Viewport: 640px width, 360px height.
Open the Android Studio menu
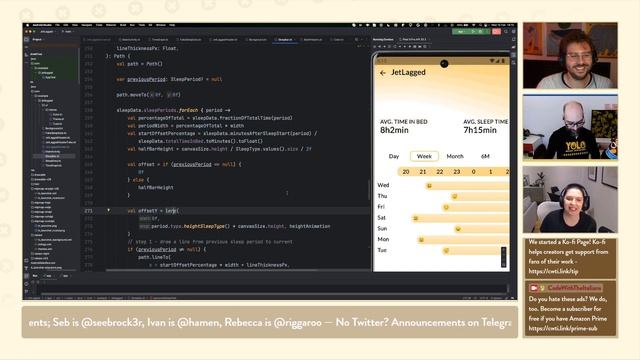[42, 25]
